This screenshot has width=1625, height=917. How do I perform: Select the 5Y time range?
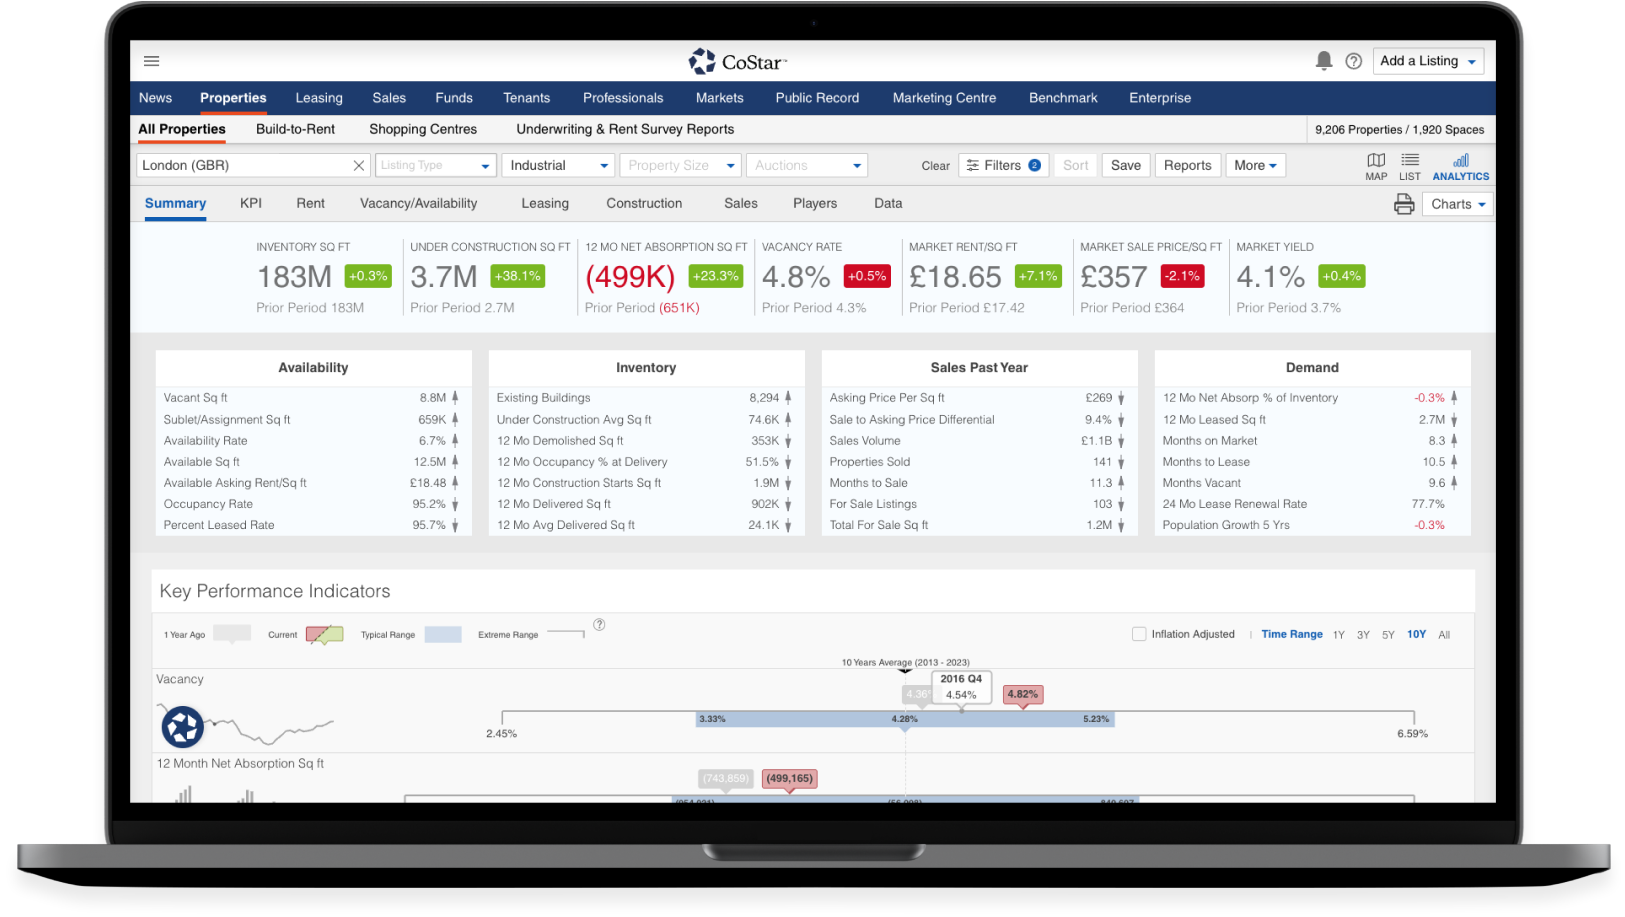tap(1388, 635)
